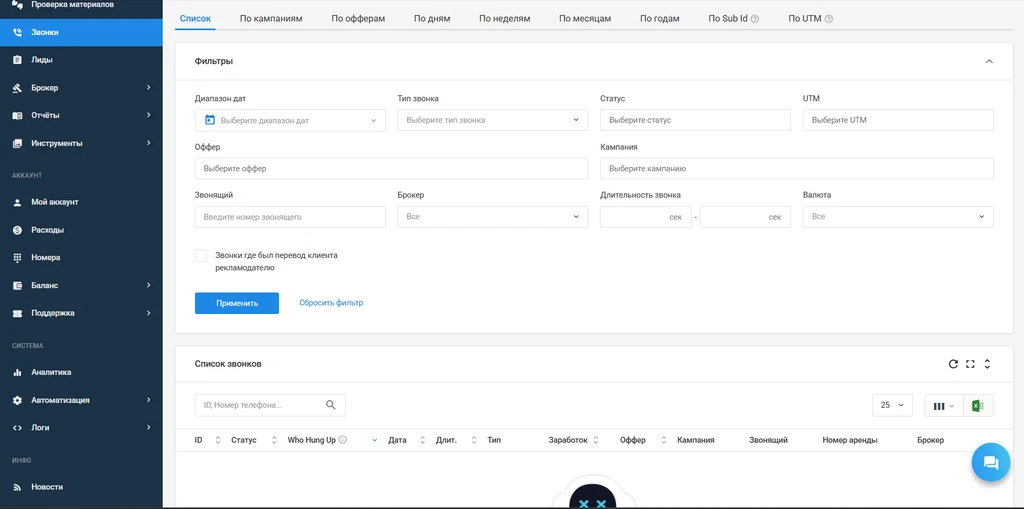Click the ID, phone number search box

(270, 405)
